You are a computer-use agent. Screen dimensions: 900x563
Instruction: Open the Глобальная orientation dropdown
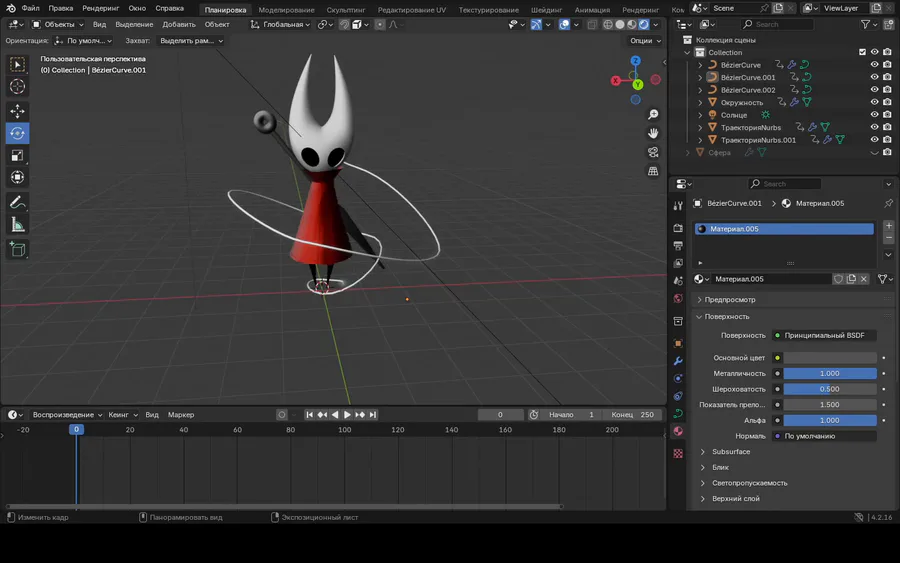pyautogui.click(x=281, y=25)
